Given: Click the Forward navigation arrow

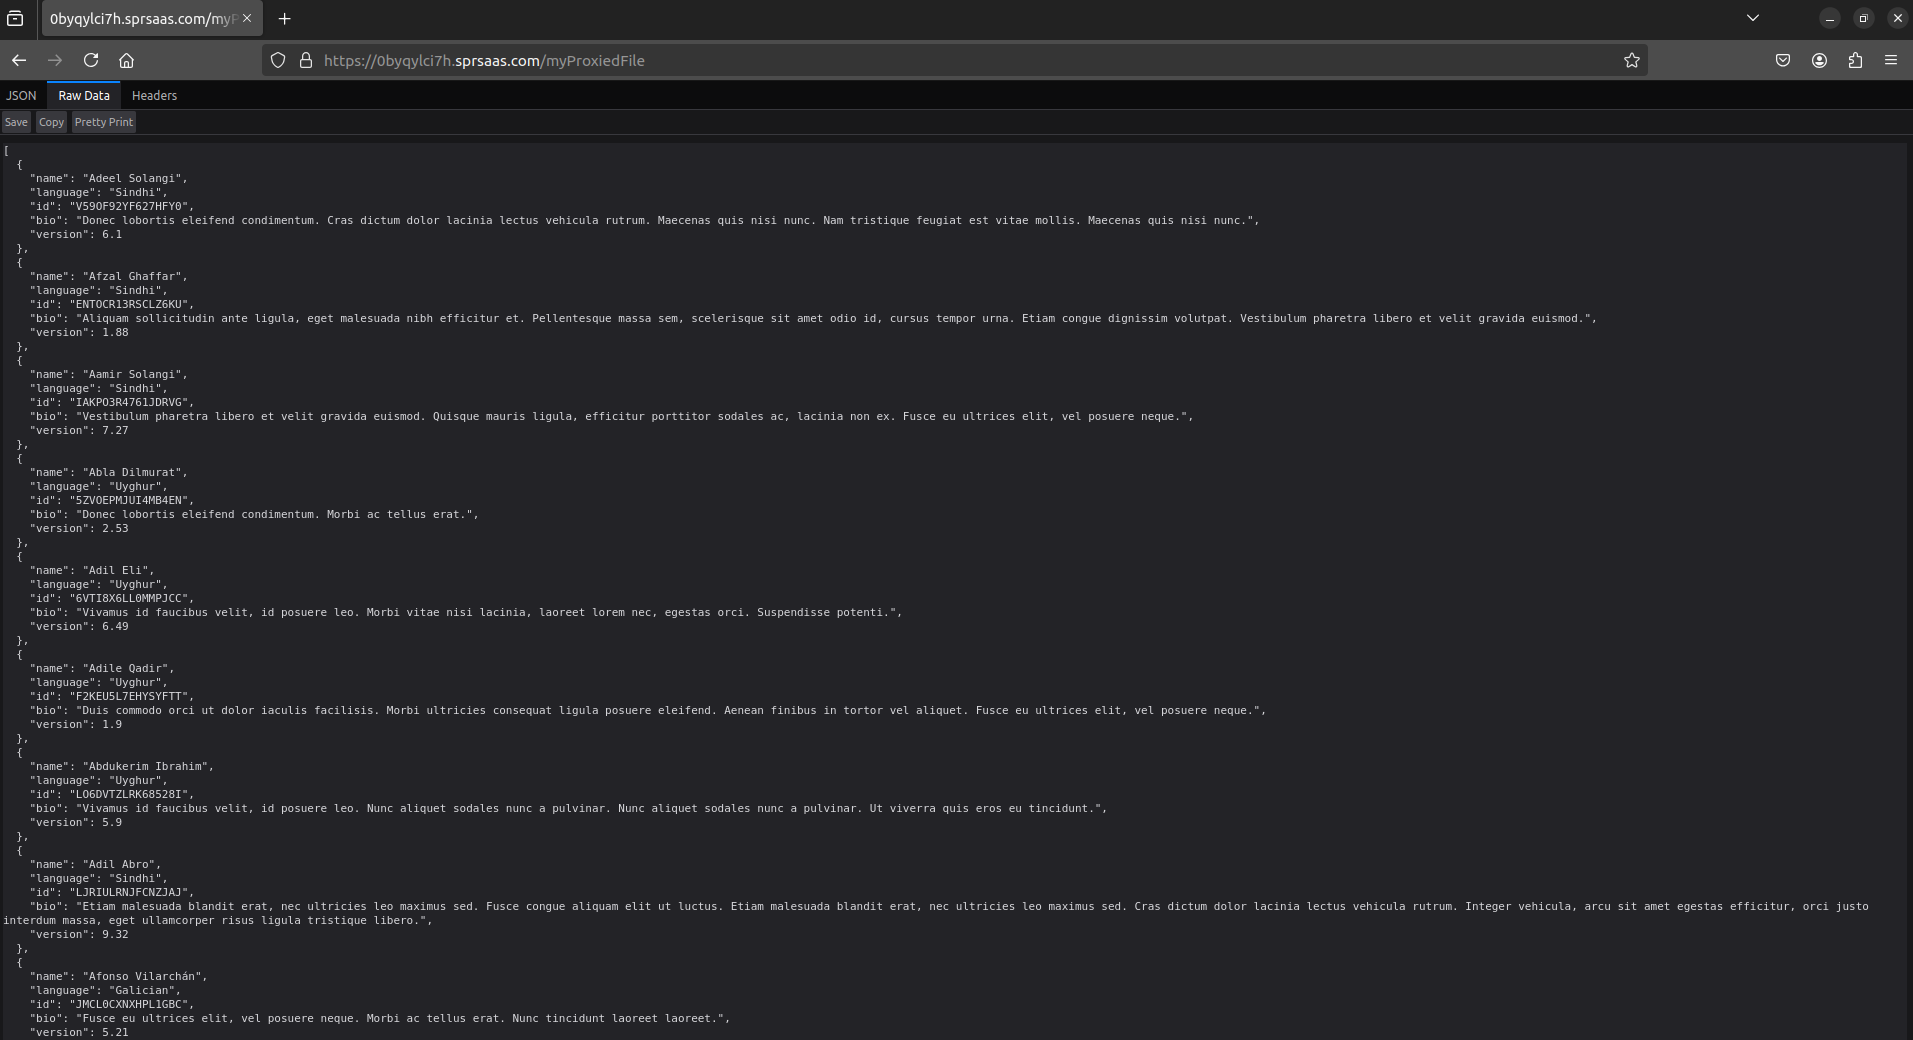Looking at the screenshot, I should (x=55, y=60).
